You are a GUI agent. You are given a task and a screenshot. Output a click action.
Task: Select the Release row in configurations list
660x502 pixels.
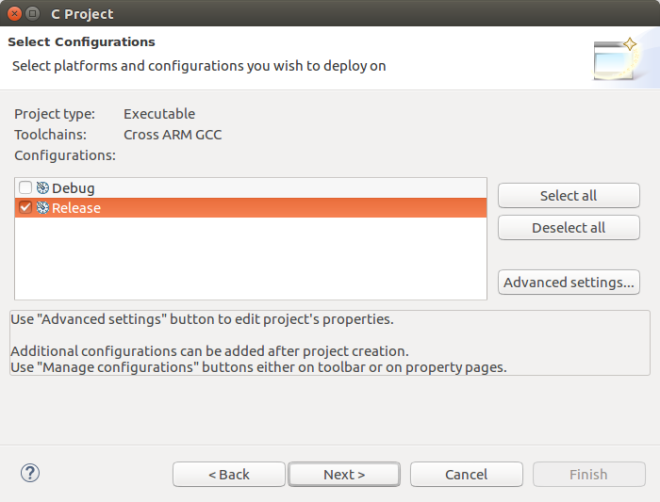pyautogui.click(x=251, y=208)
